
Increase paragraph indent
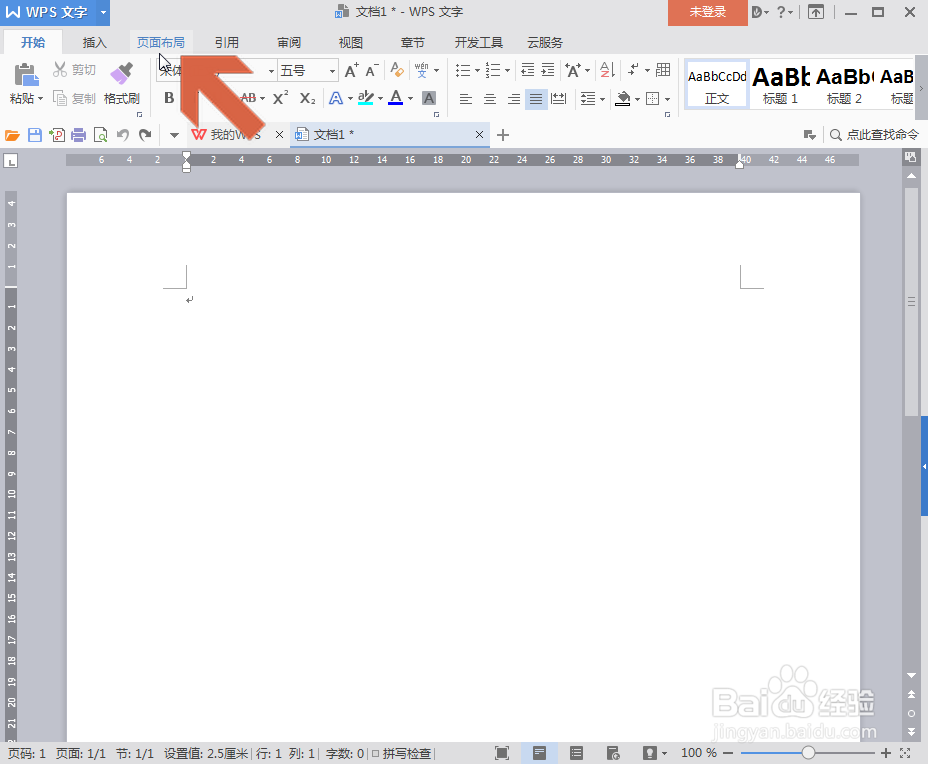point(548,70)
